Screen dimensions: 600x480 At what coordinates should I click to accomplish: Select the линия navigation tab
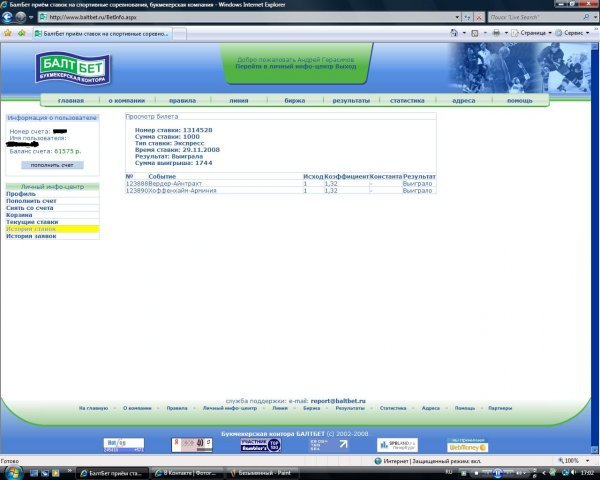tap(238, 101)
